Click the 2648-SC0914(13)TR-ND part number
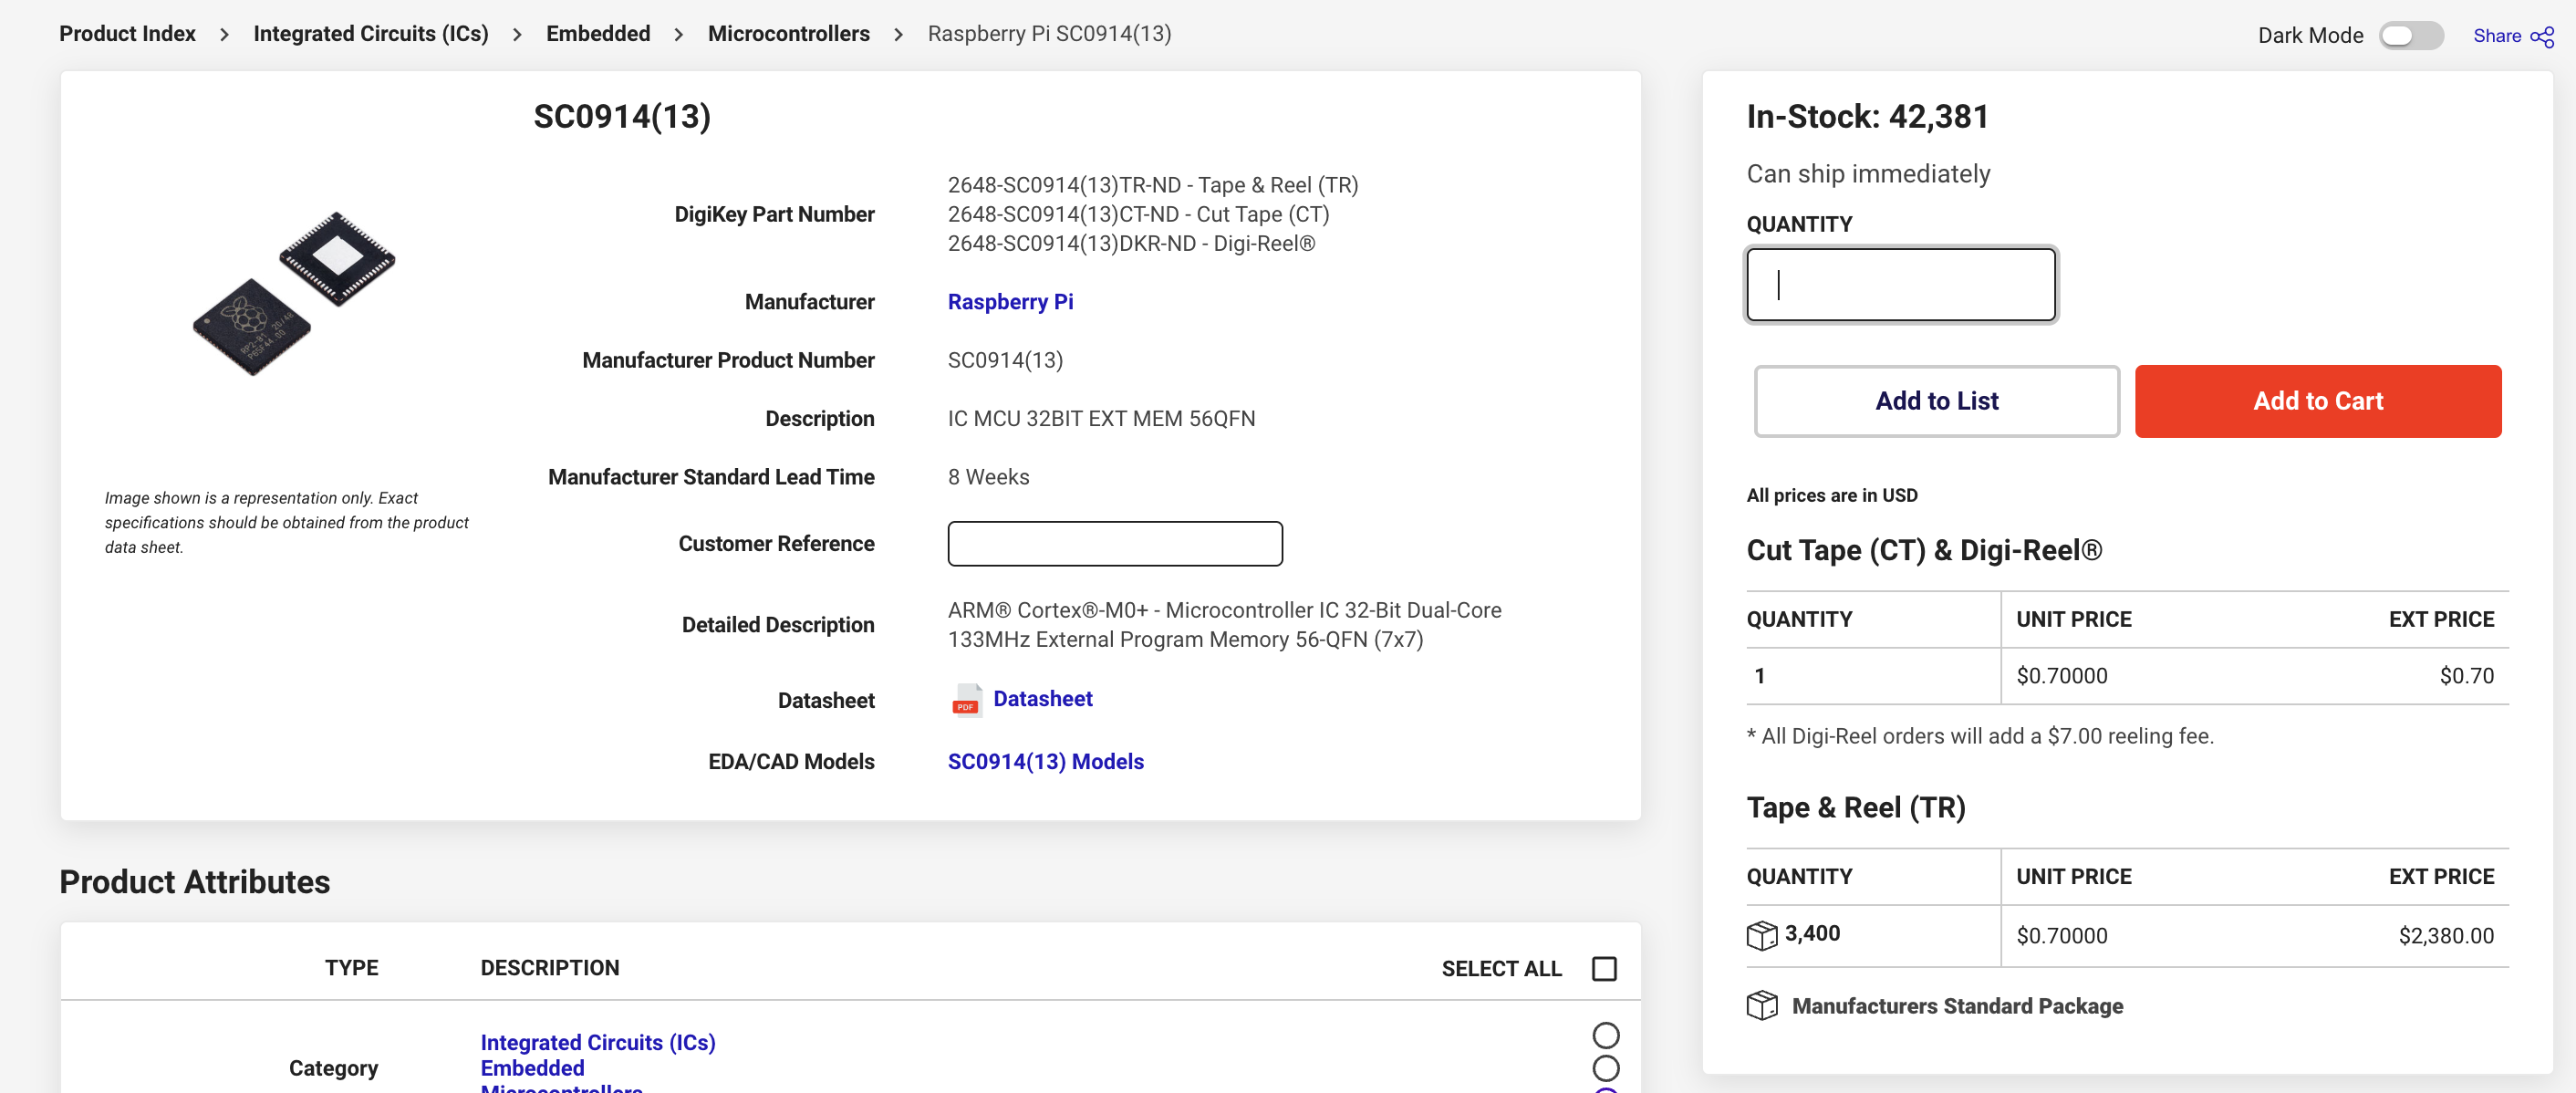 1152,185
